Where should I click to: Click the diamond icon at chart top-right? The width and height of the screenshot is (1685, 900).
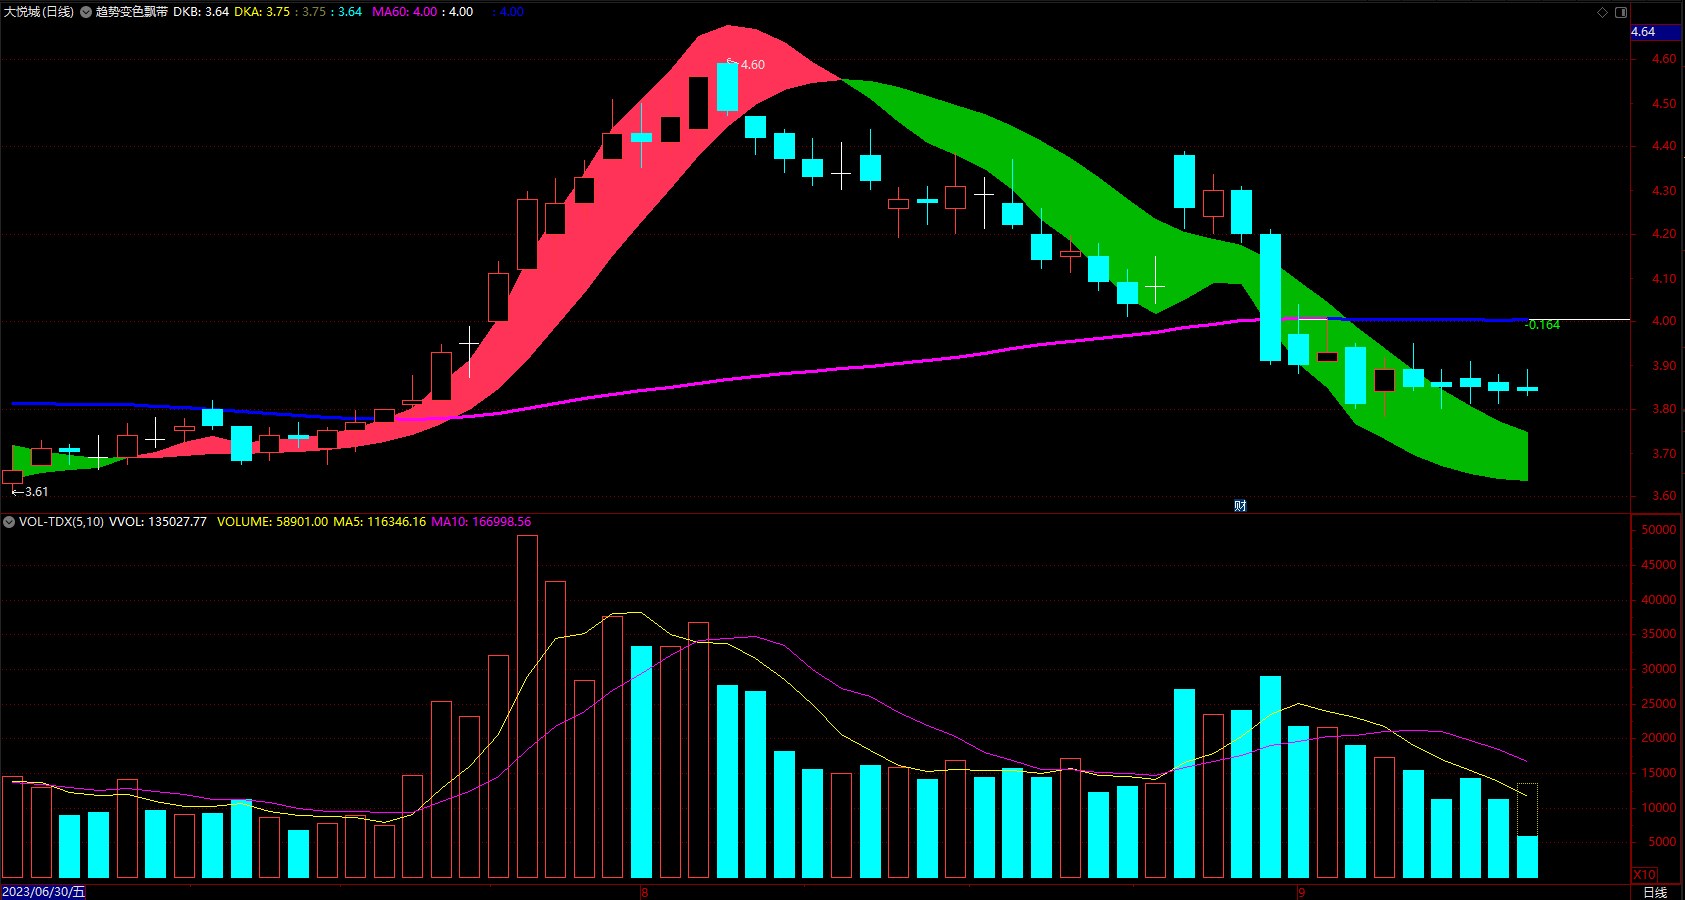coord(1602,12)
